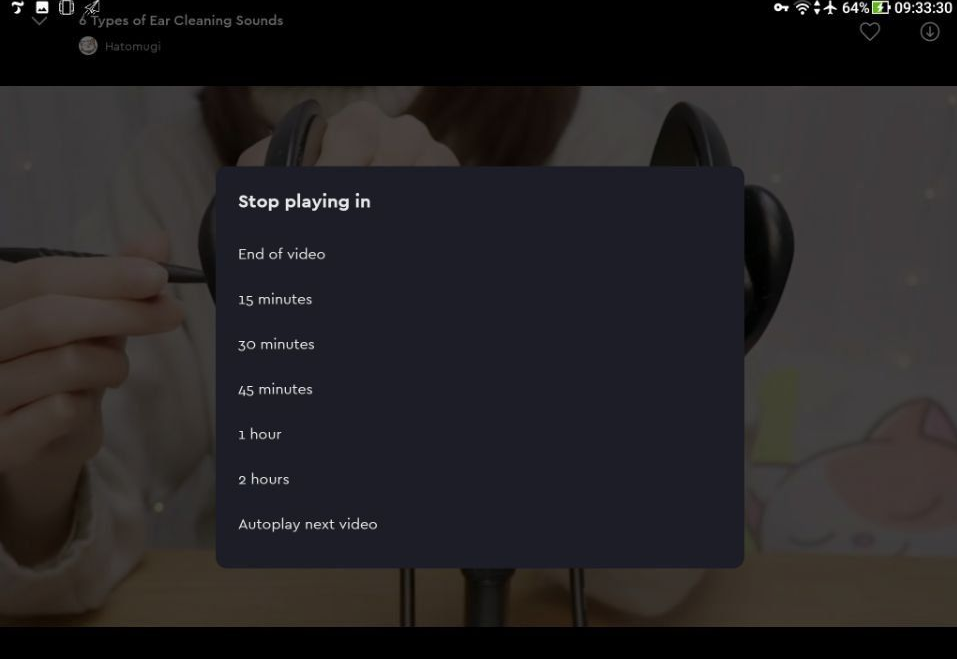Tap the VPN key status icon

point(781,8)
